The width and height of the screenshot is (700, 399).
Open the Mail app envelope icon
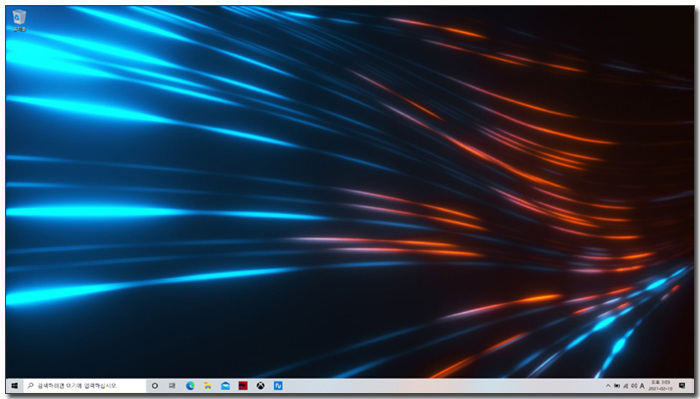[225, 386]
